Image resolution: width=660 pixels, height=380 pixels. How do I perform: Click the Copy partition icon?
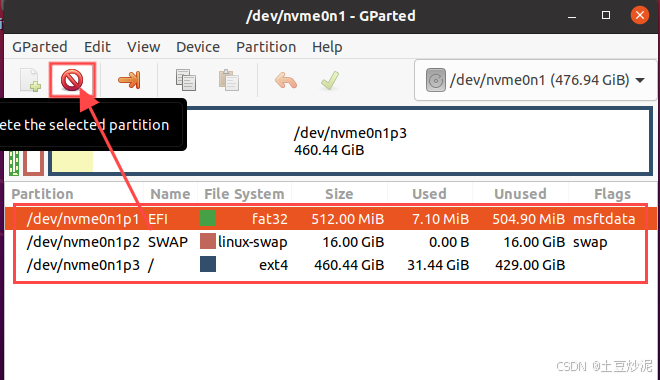186,80
